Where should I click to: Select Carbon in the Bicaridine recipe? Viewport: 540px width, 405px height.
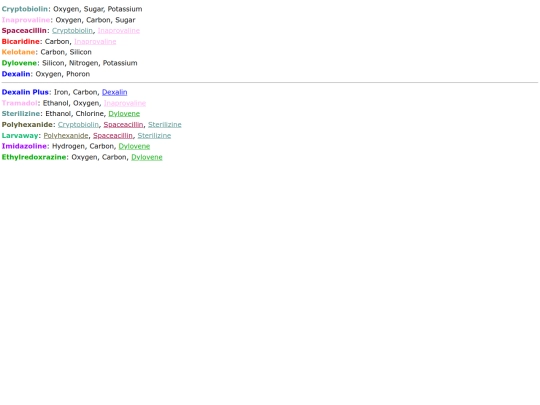(57, 42)
